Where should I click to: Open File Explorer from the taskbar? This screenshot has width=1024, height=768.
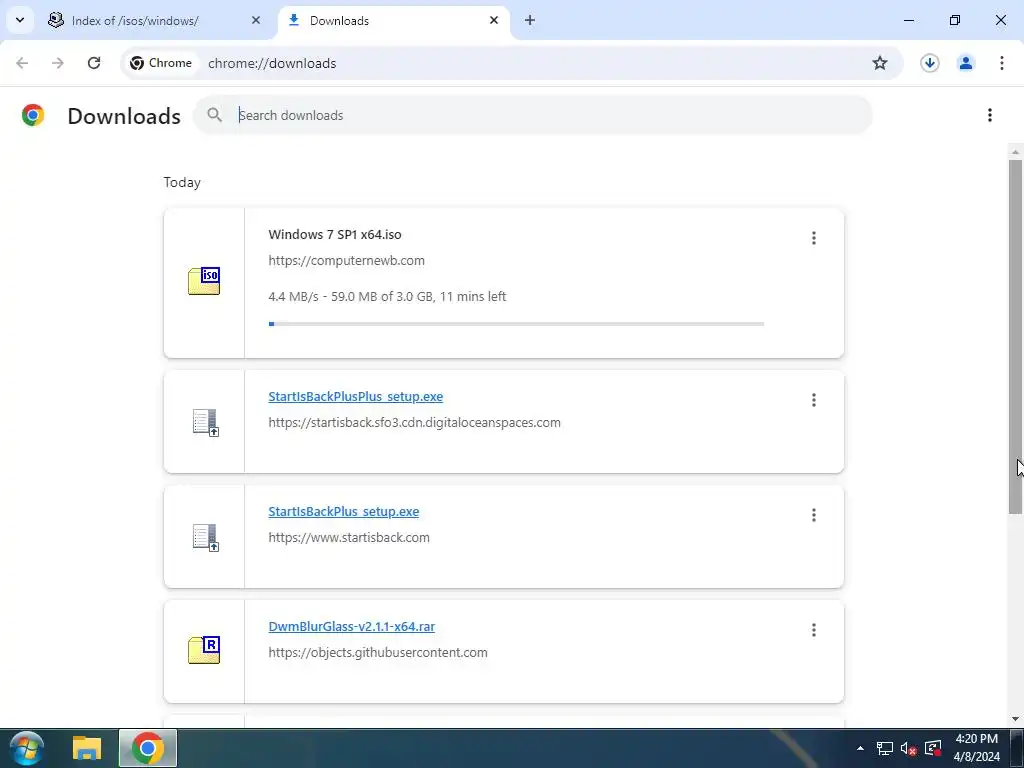point(87,748)
